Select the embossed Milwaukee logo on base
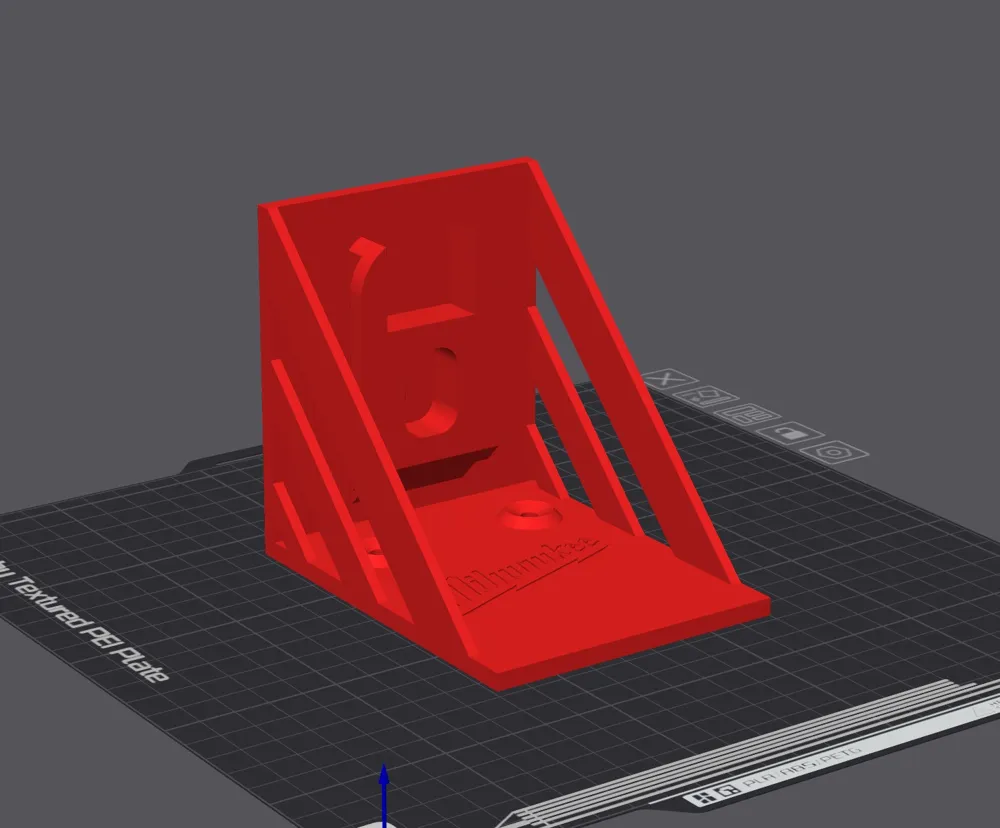1000x828 pixels. click(x=524, y=571)
